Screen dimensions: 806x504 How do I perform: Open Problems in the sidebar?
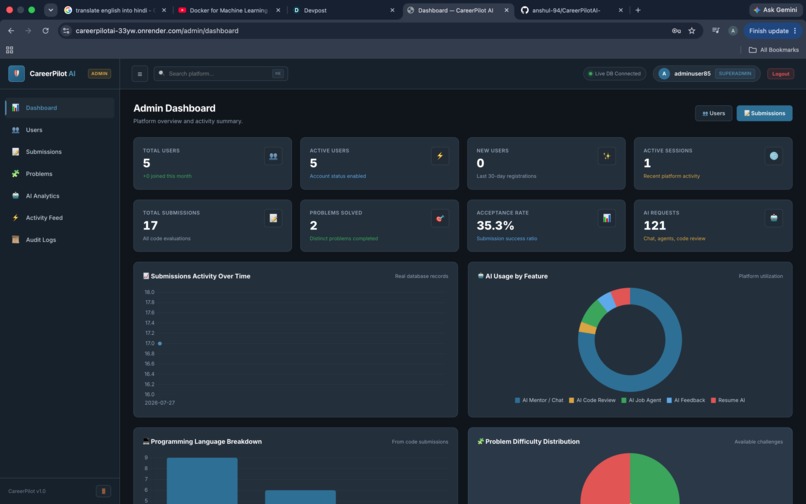(60, 174)
